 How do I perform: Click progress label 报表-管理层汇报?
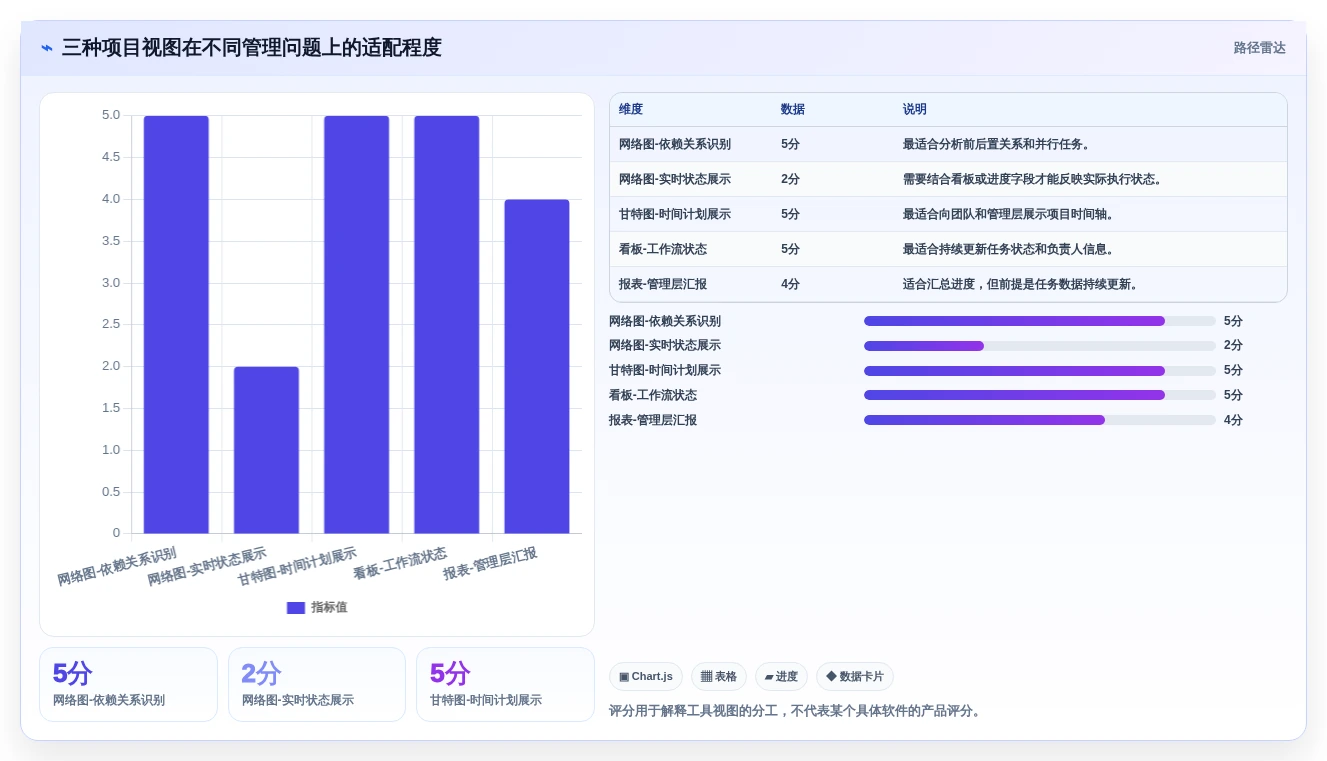pyautogui.click(x=653, y=420)
